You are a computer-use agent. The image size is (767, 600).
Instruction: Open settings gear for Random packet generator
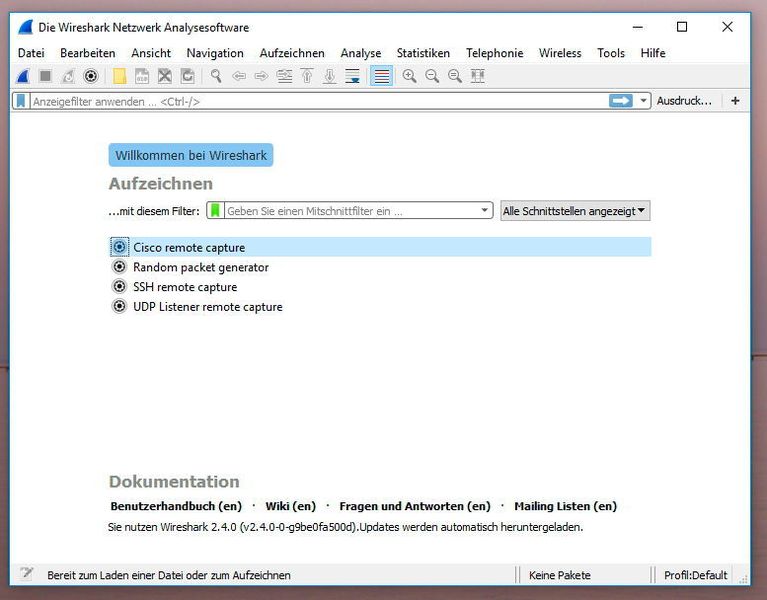tap(119, 267)
